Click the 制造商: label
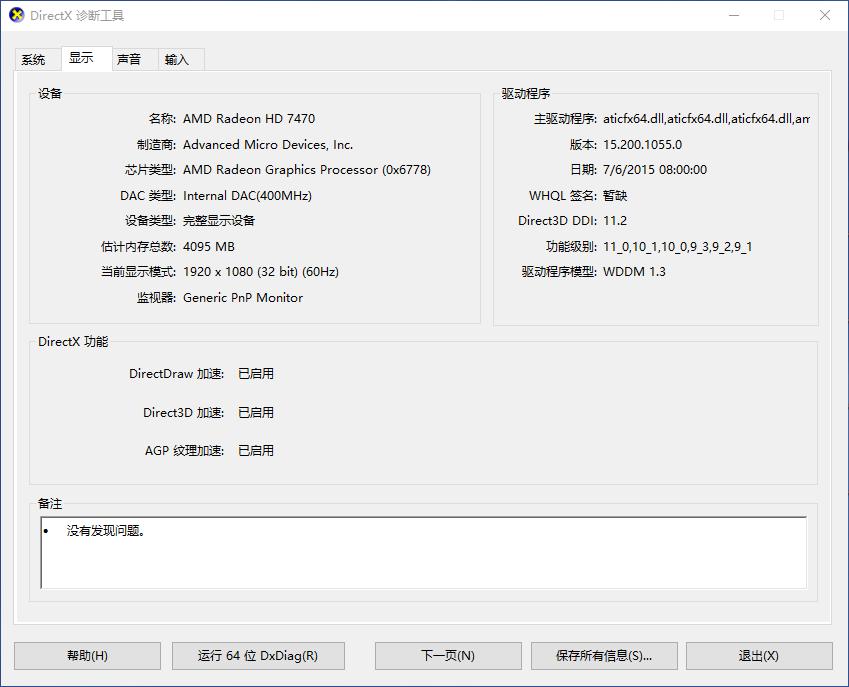The image size is (849, 687). click(x=156, y=145)
